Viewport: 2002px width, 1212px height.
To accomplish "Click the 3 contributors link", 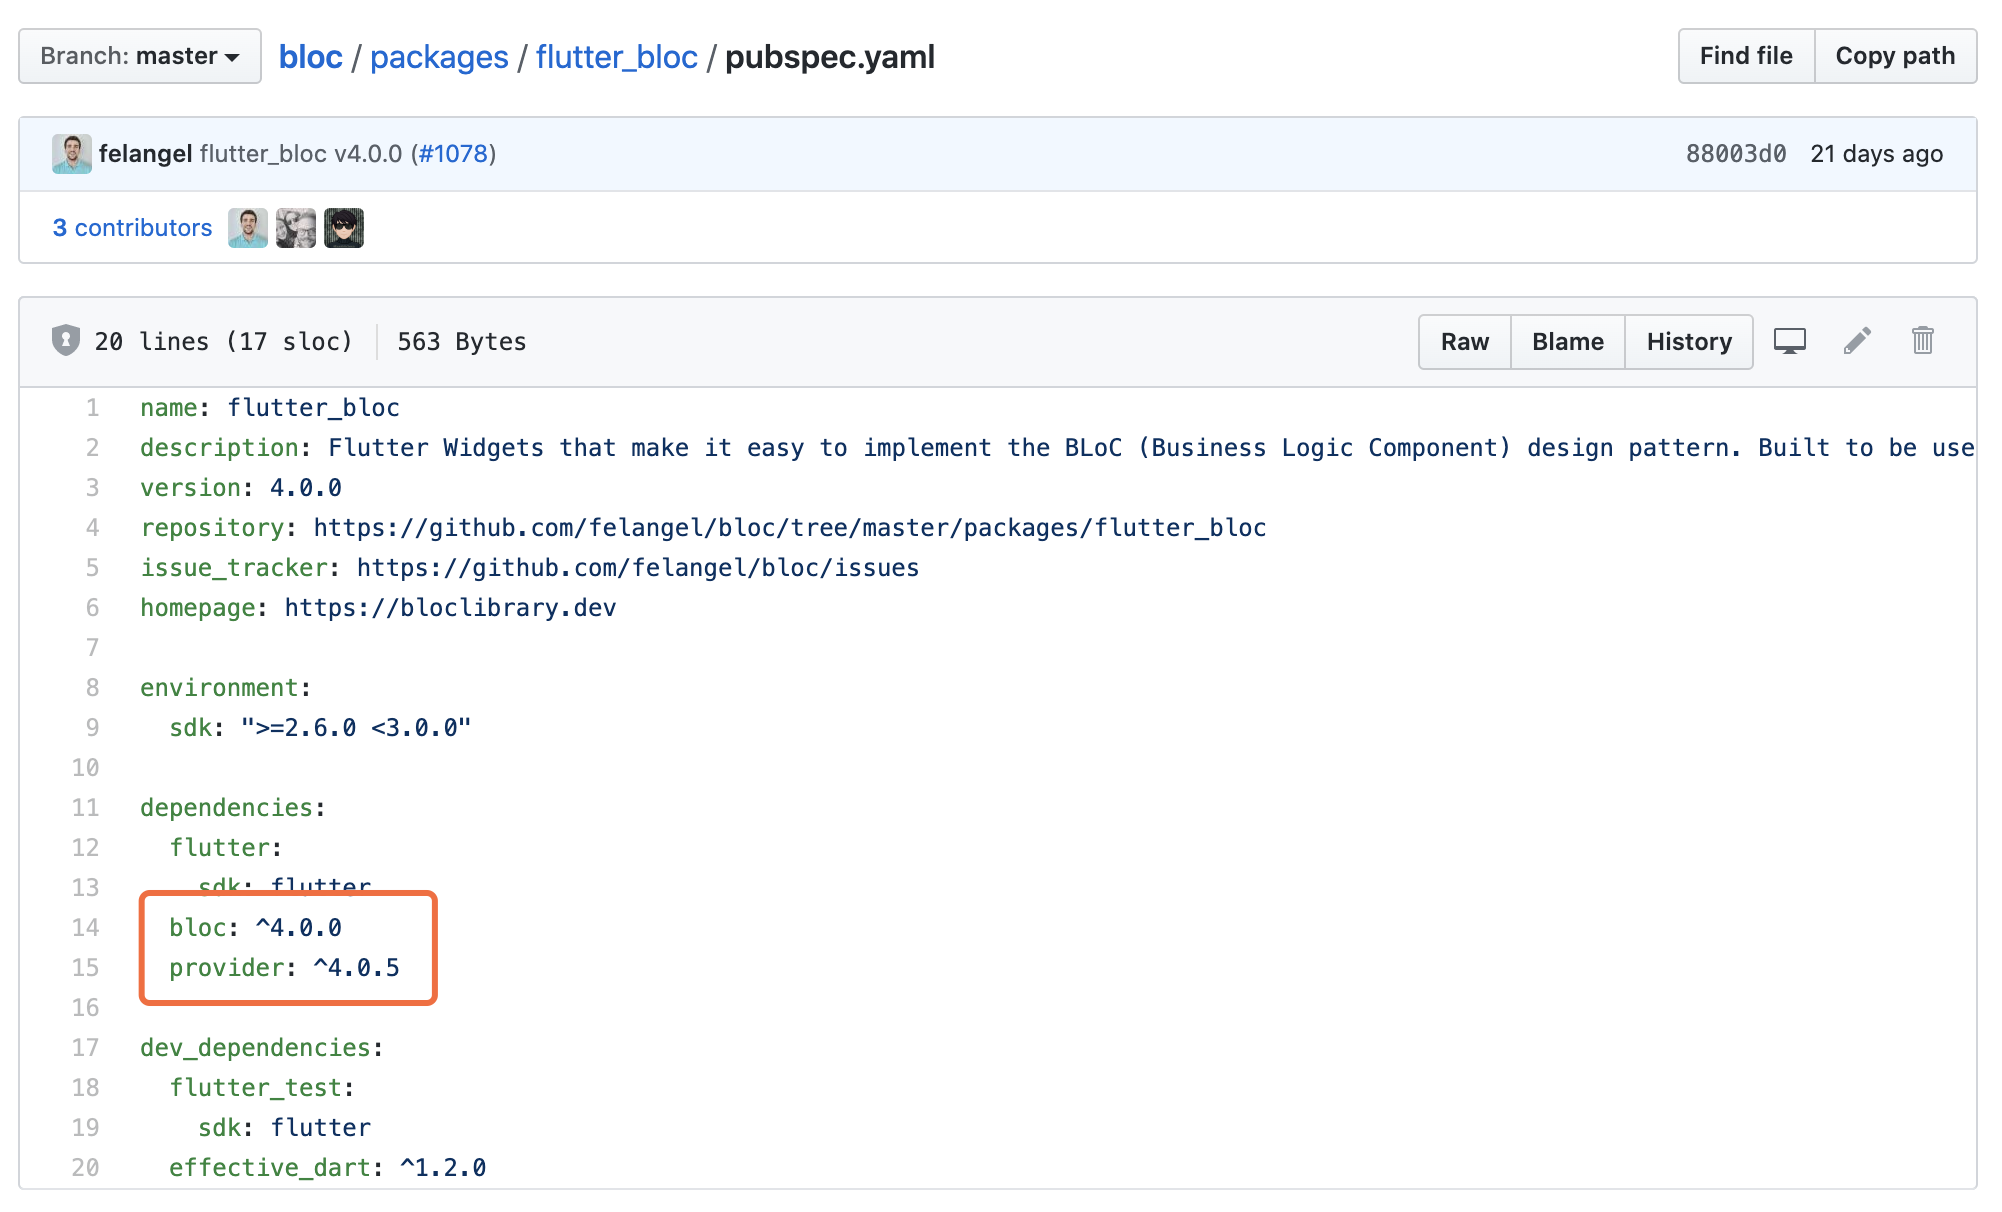I will [x=132, y=228].
